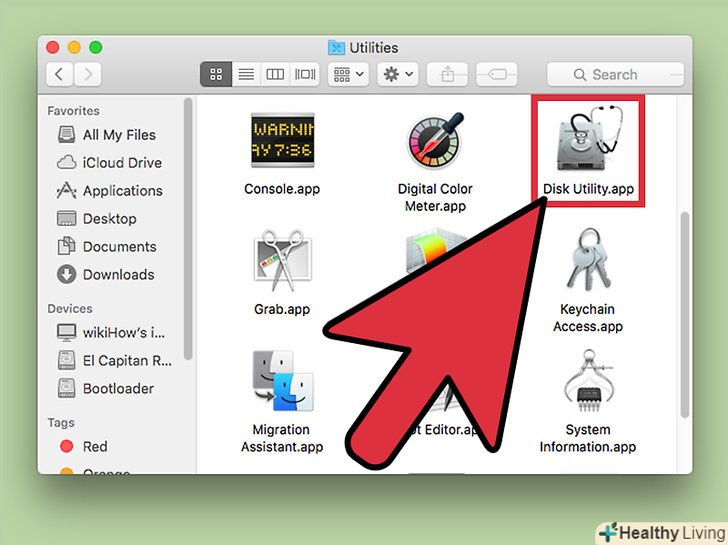
Task: Click the Share toolbar button
Action: (447, 74)
